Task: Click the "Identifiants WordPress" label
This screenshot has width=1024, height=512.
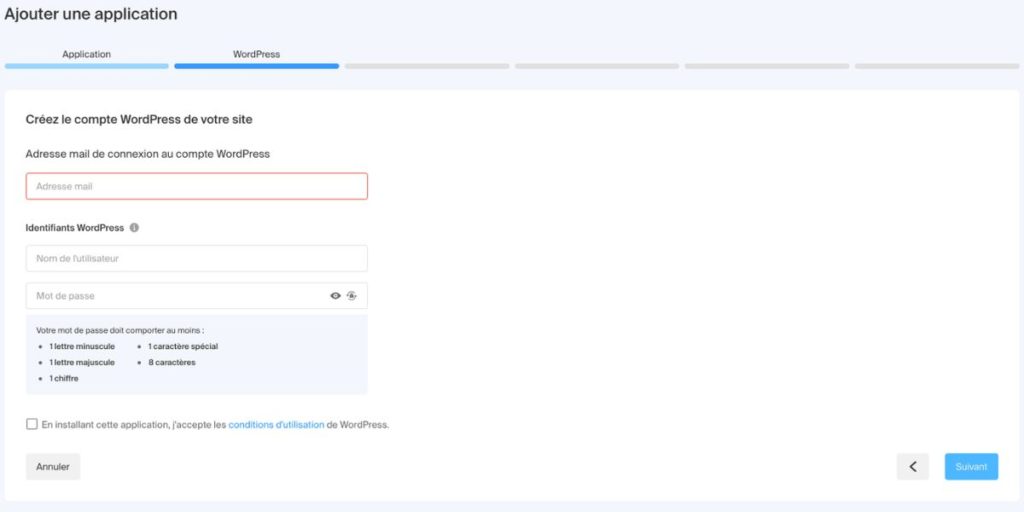Action: point(74,228)
